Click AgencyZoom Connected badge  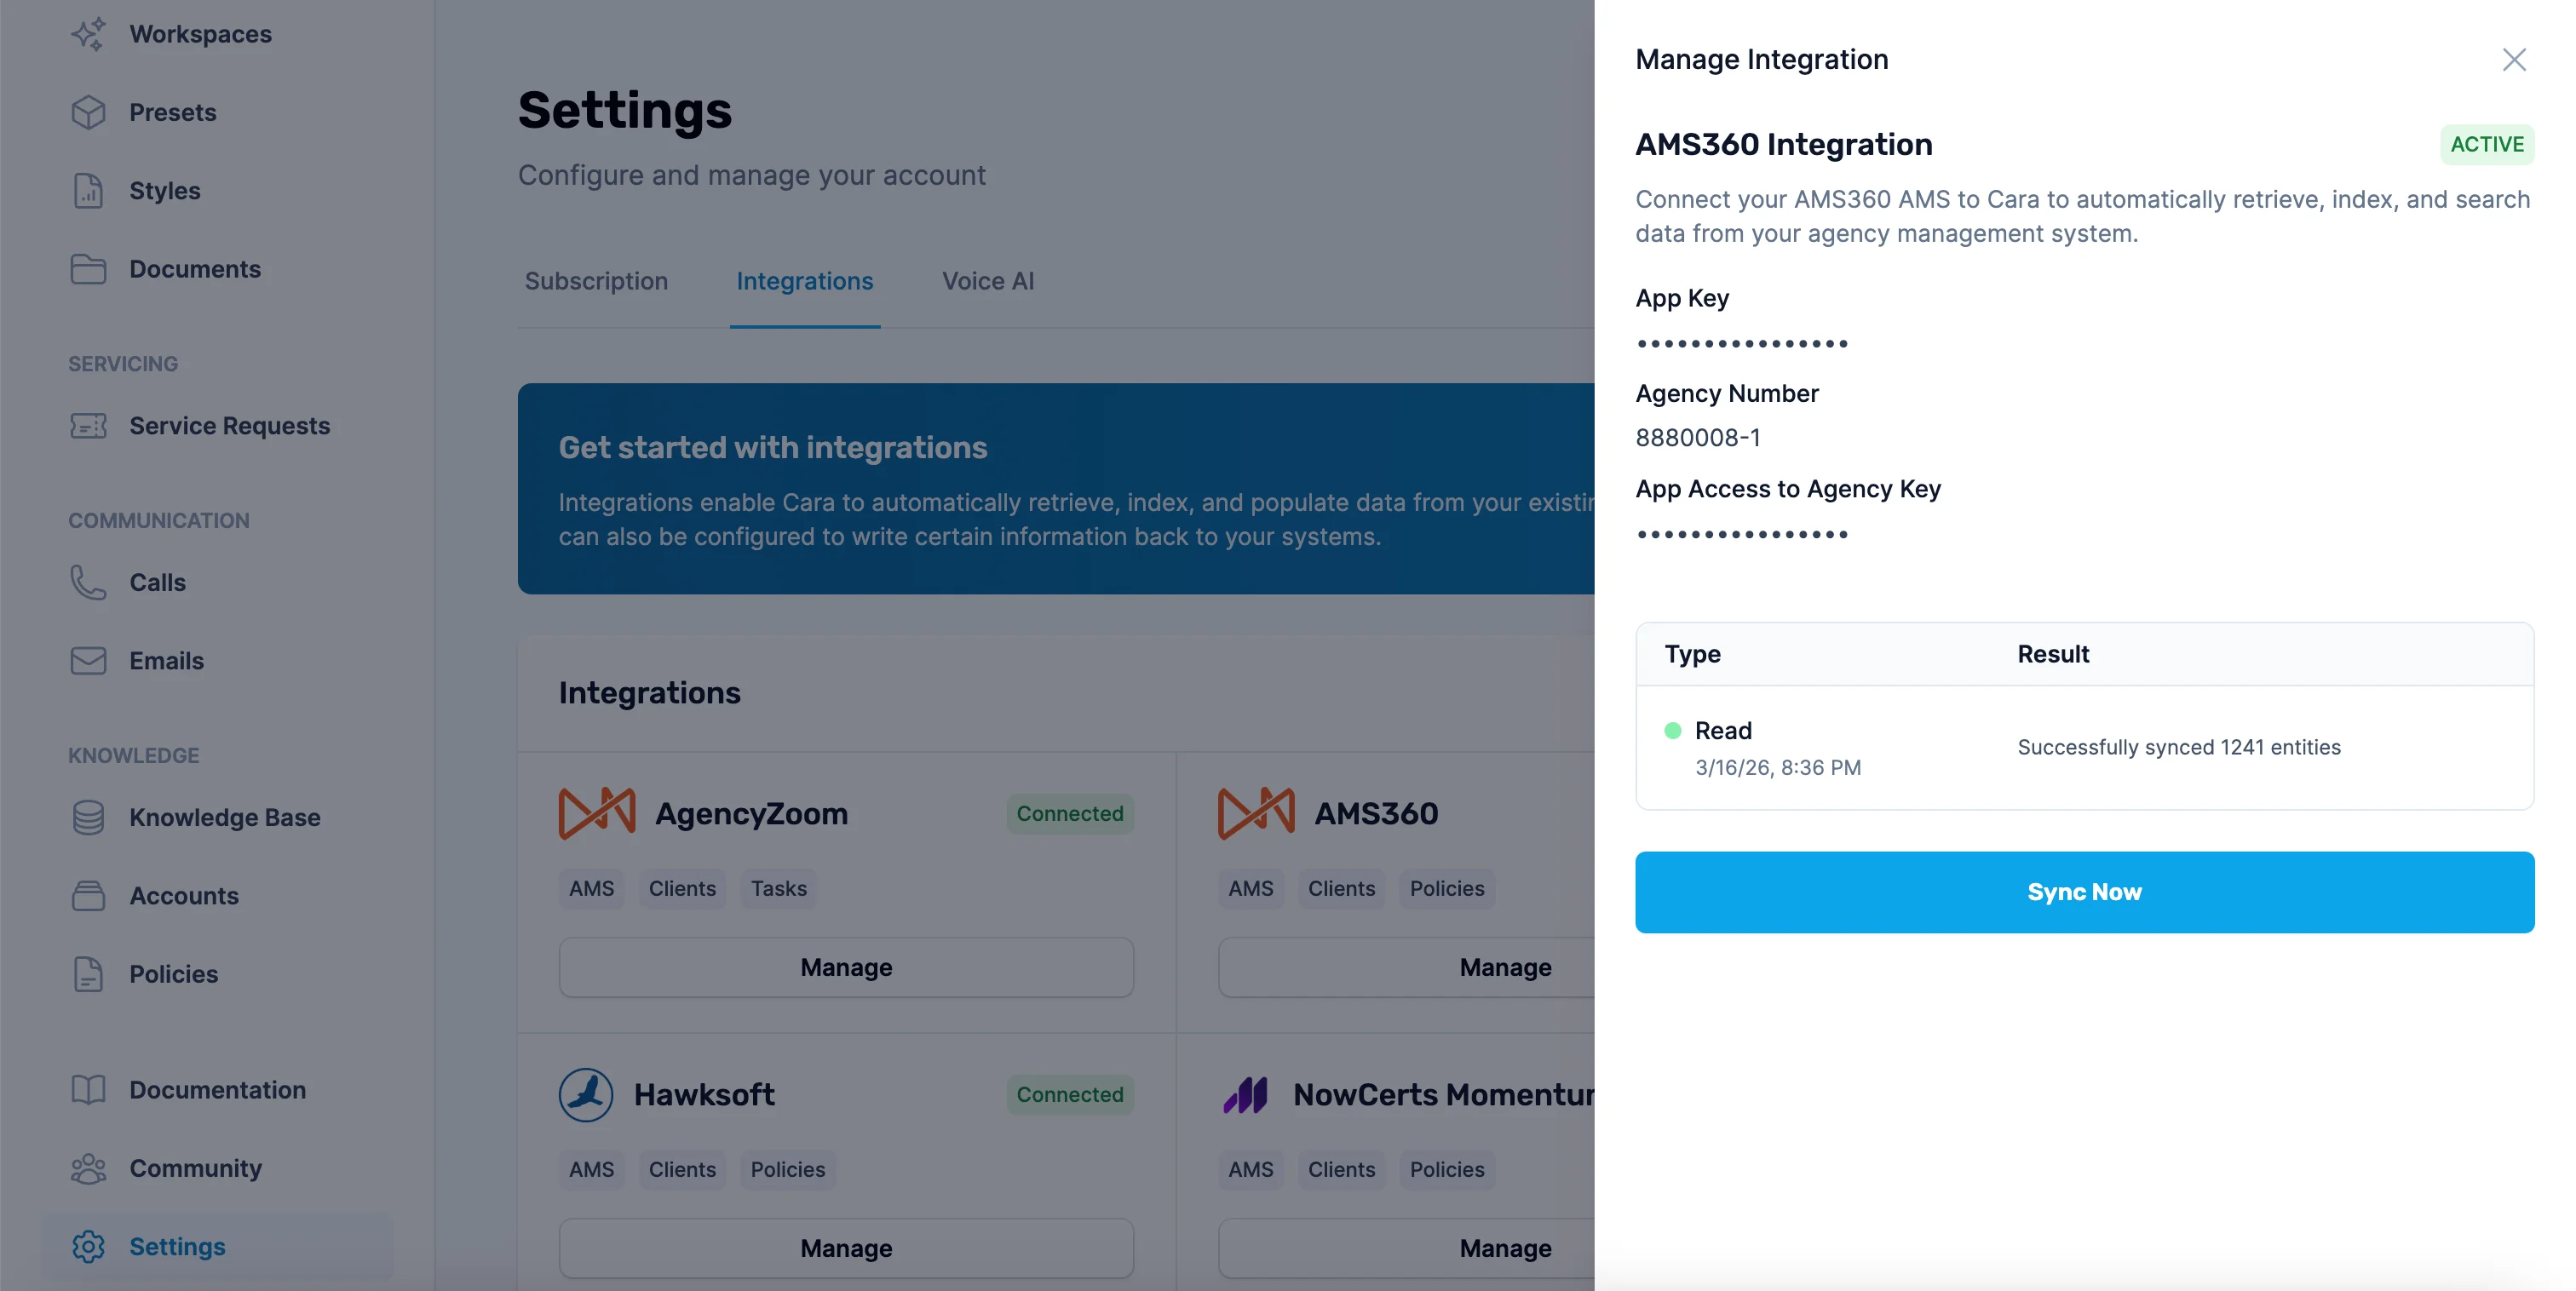pos(1070,813)
